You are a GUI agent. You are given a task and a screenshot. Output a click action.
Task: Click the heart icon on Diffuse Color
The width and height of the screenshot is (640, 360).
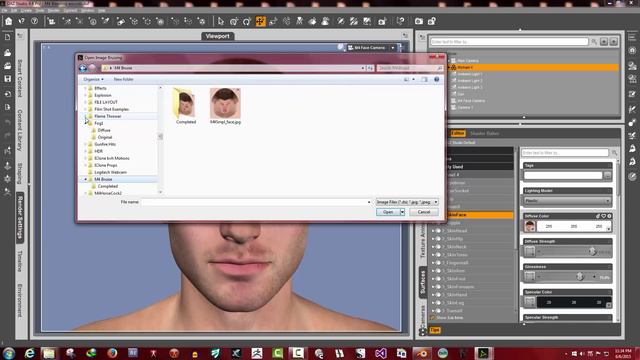point(603,216)
